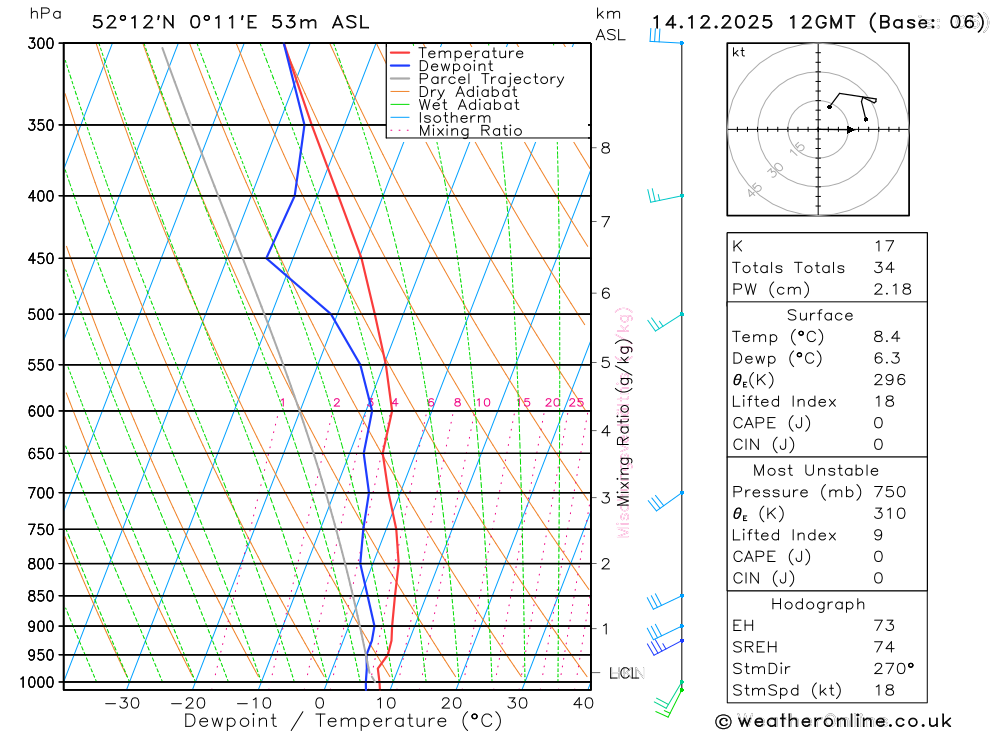This screenshot has width=1000, height=733.
Task: Click the '1000' pressure axis label
Action: [37, 683]
